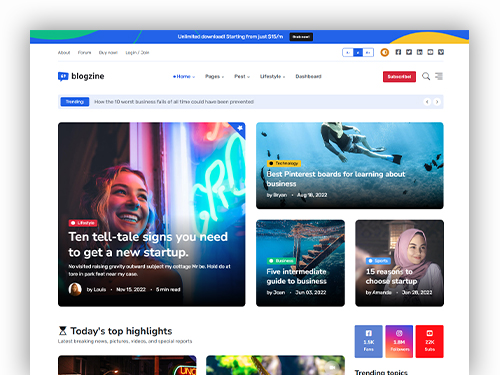The image size is (500, 375).
Task: Visit the Facebook icon in the top bar
Action: click(398, 52)
